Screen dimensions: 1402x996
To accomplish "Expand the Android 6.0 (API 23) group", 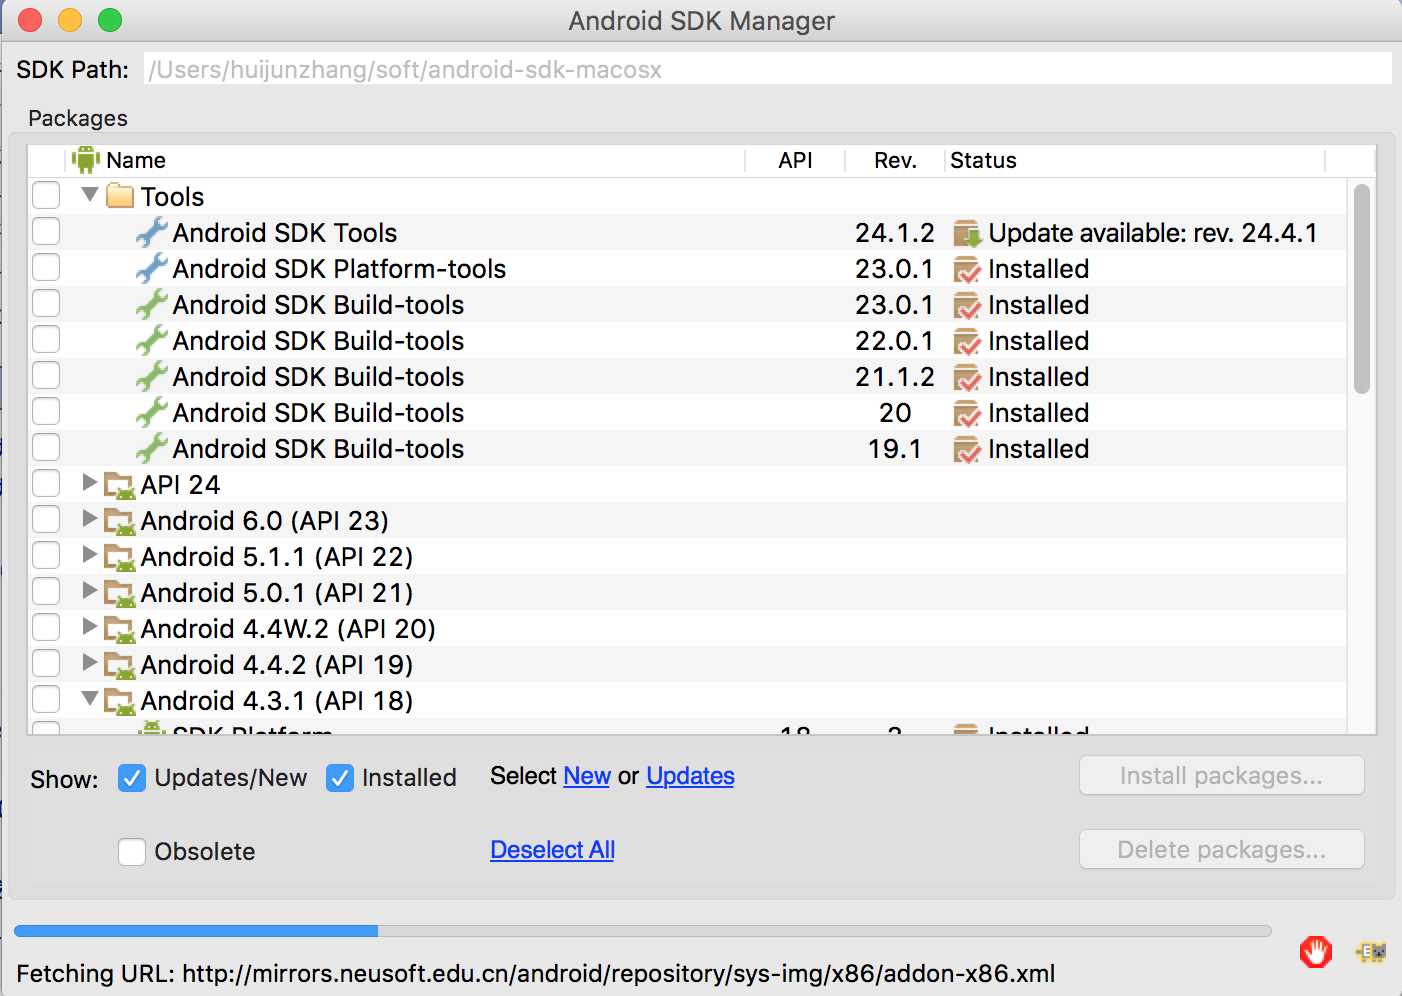I will pyautogui.click(x=90, y=519).
